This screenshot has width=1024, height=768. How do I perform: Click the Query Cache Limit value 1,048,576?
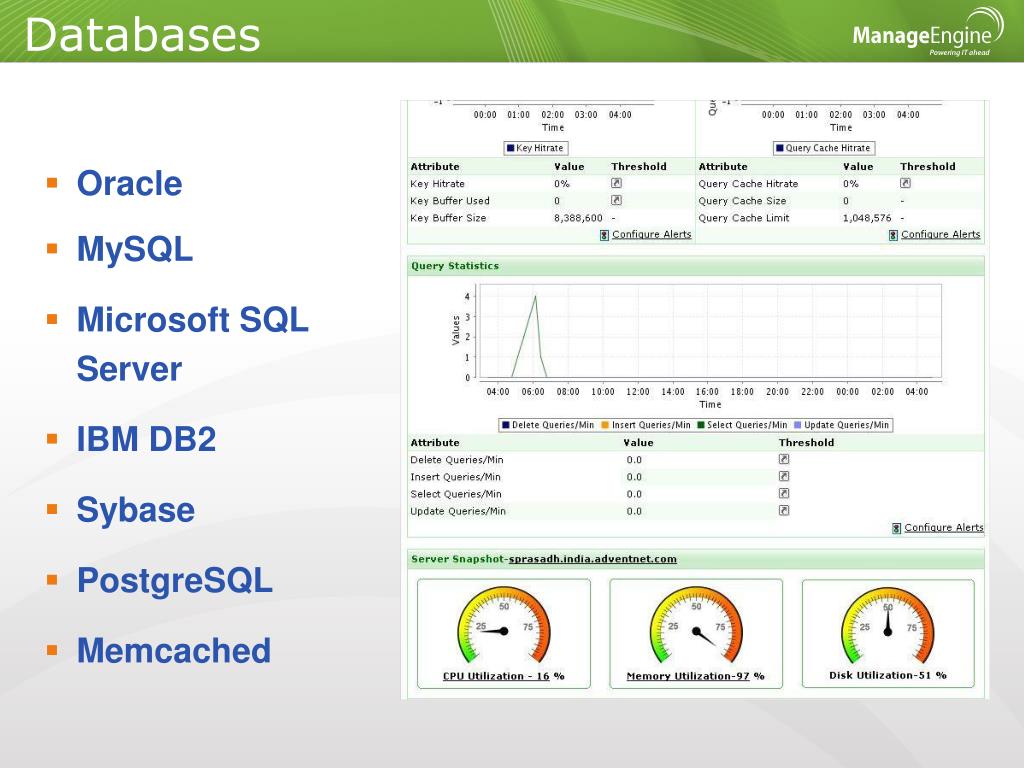[x=867, y=218]
